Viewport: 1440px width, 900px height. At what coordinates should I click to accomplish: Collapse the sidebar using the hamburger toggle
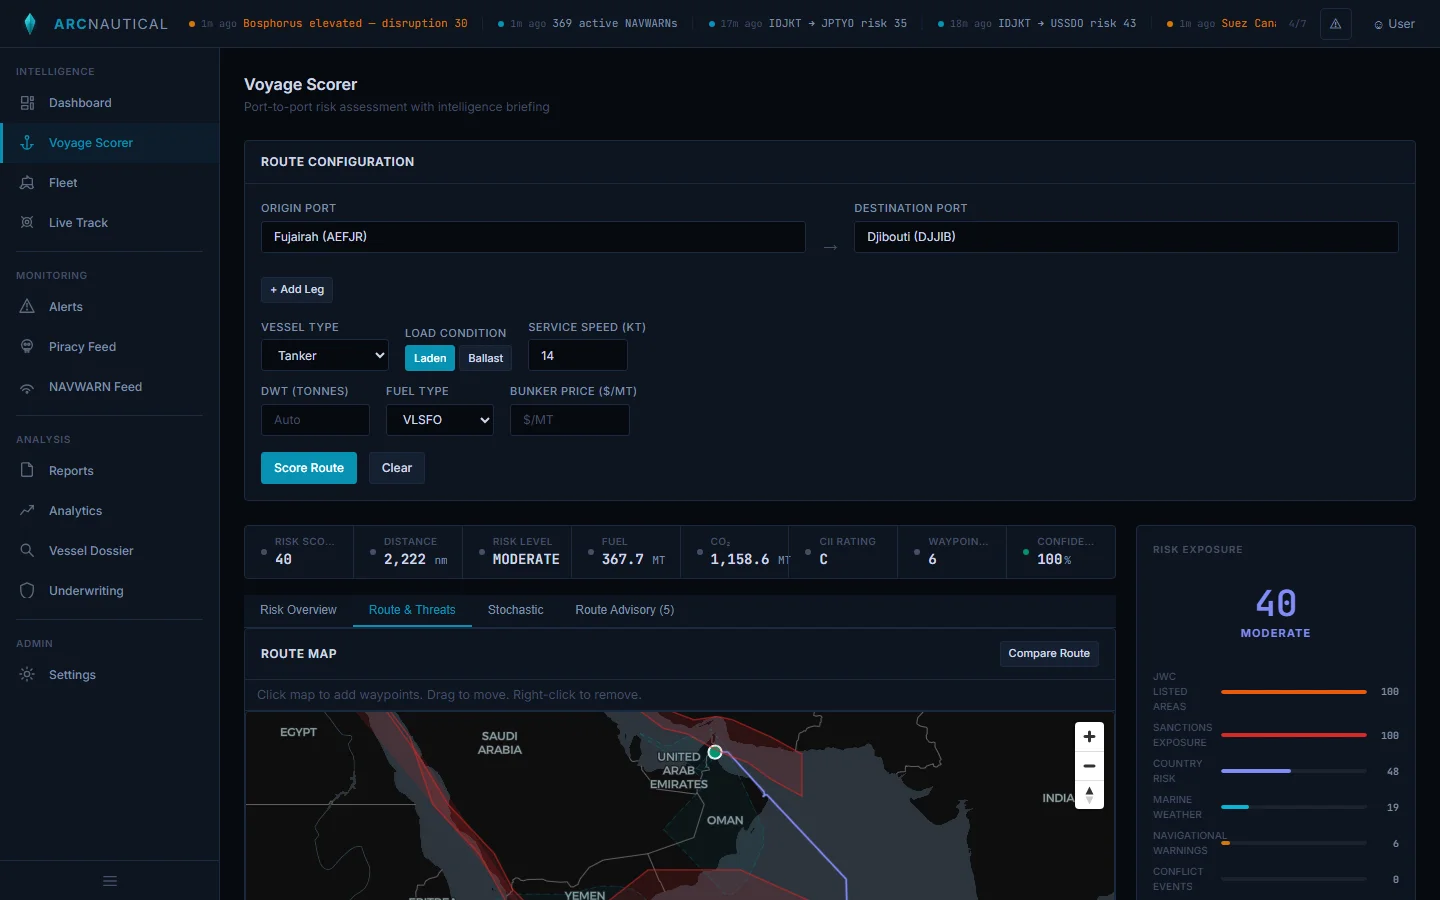click(x=109, y=881)
